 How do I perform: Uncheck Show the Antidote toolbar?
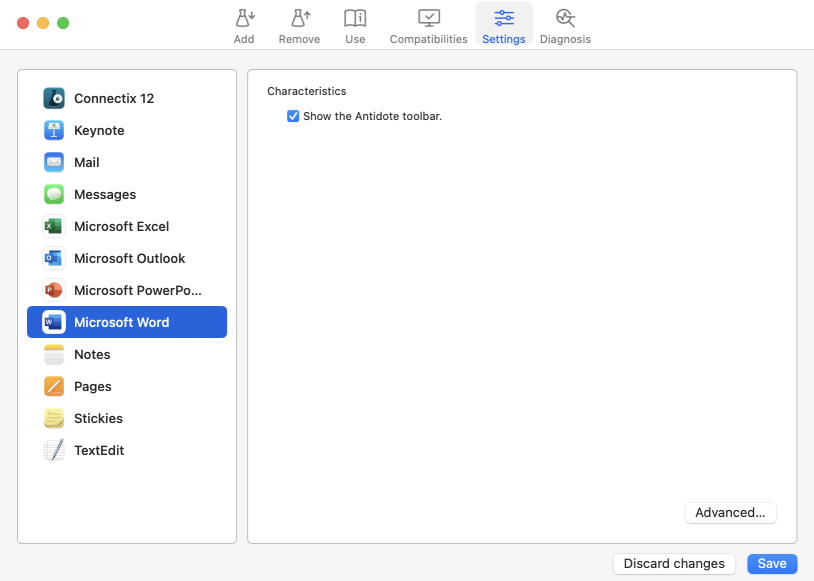tap(293, 116)
